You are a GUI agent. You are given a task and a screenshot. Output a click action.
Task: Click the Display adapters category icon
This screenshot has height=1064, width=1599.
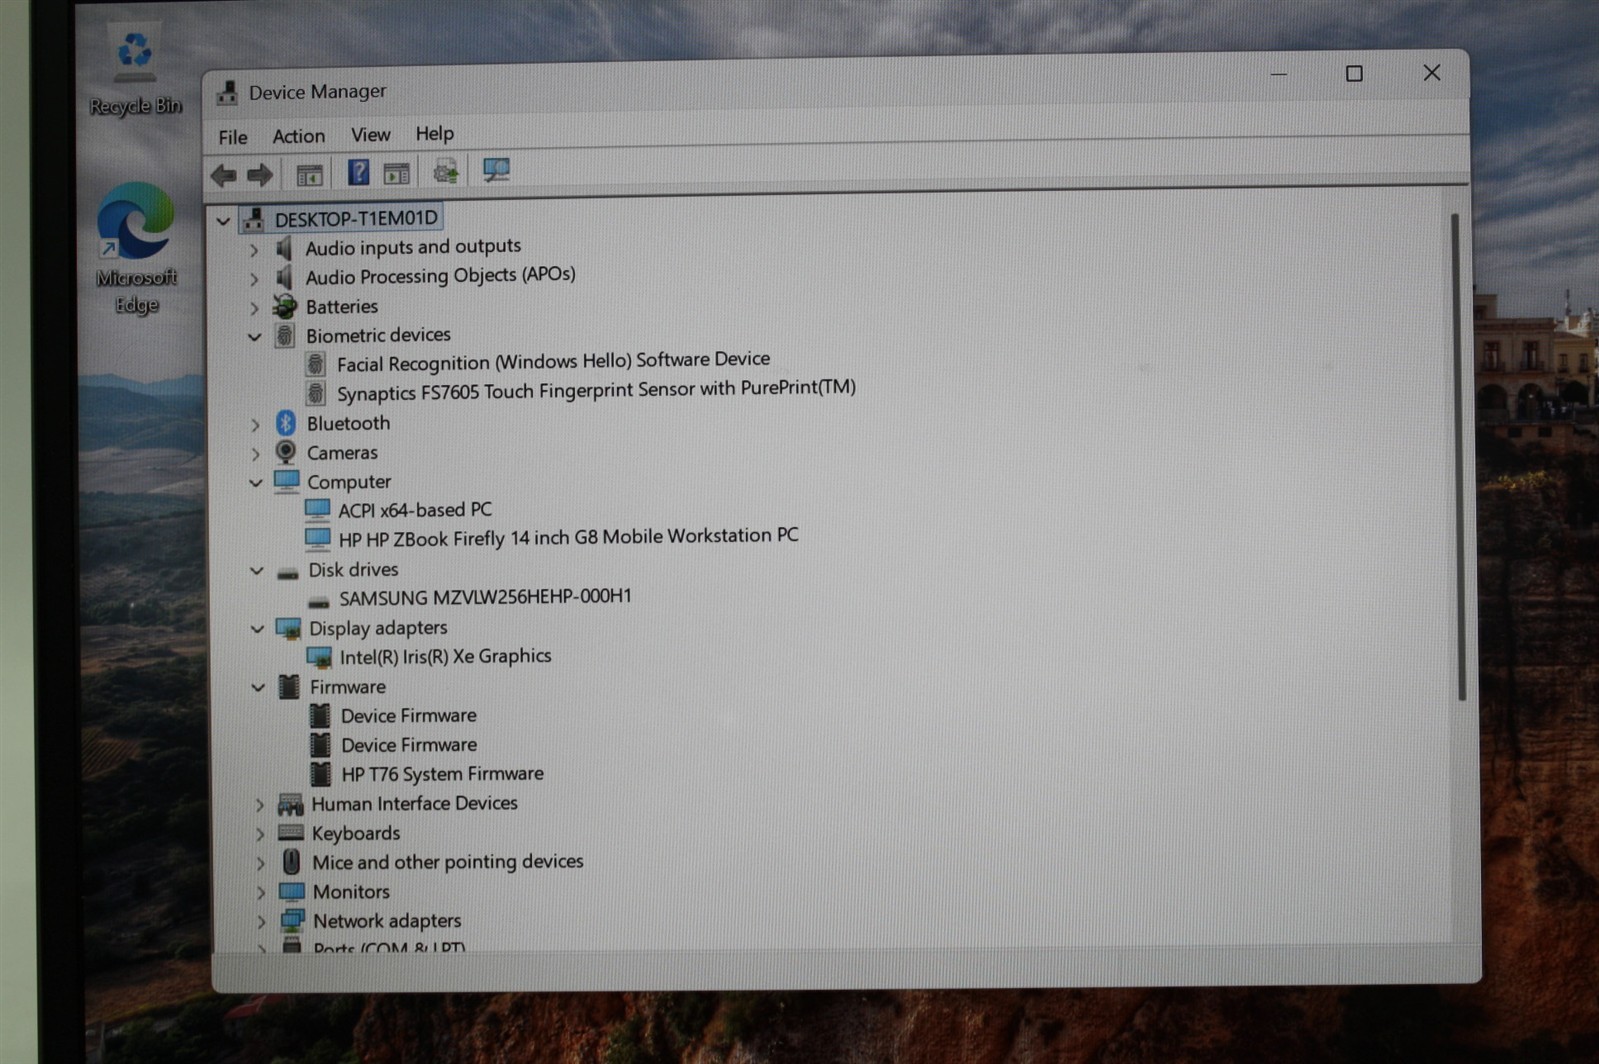pos(288,628)
